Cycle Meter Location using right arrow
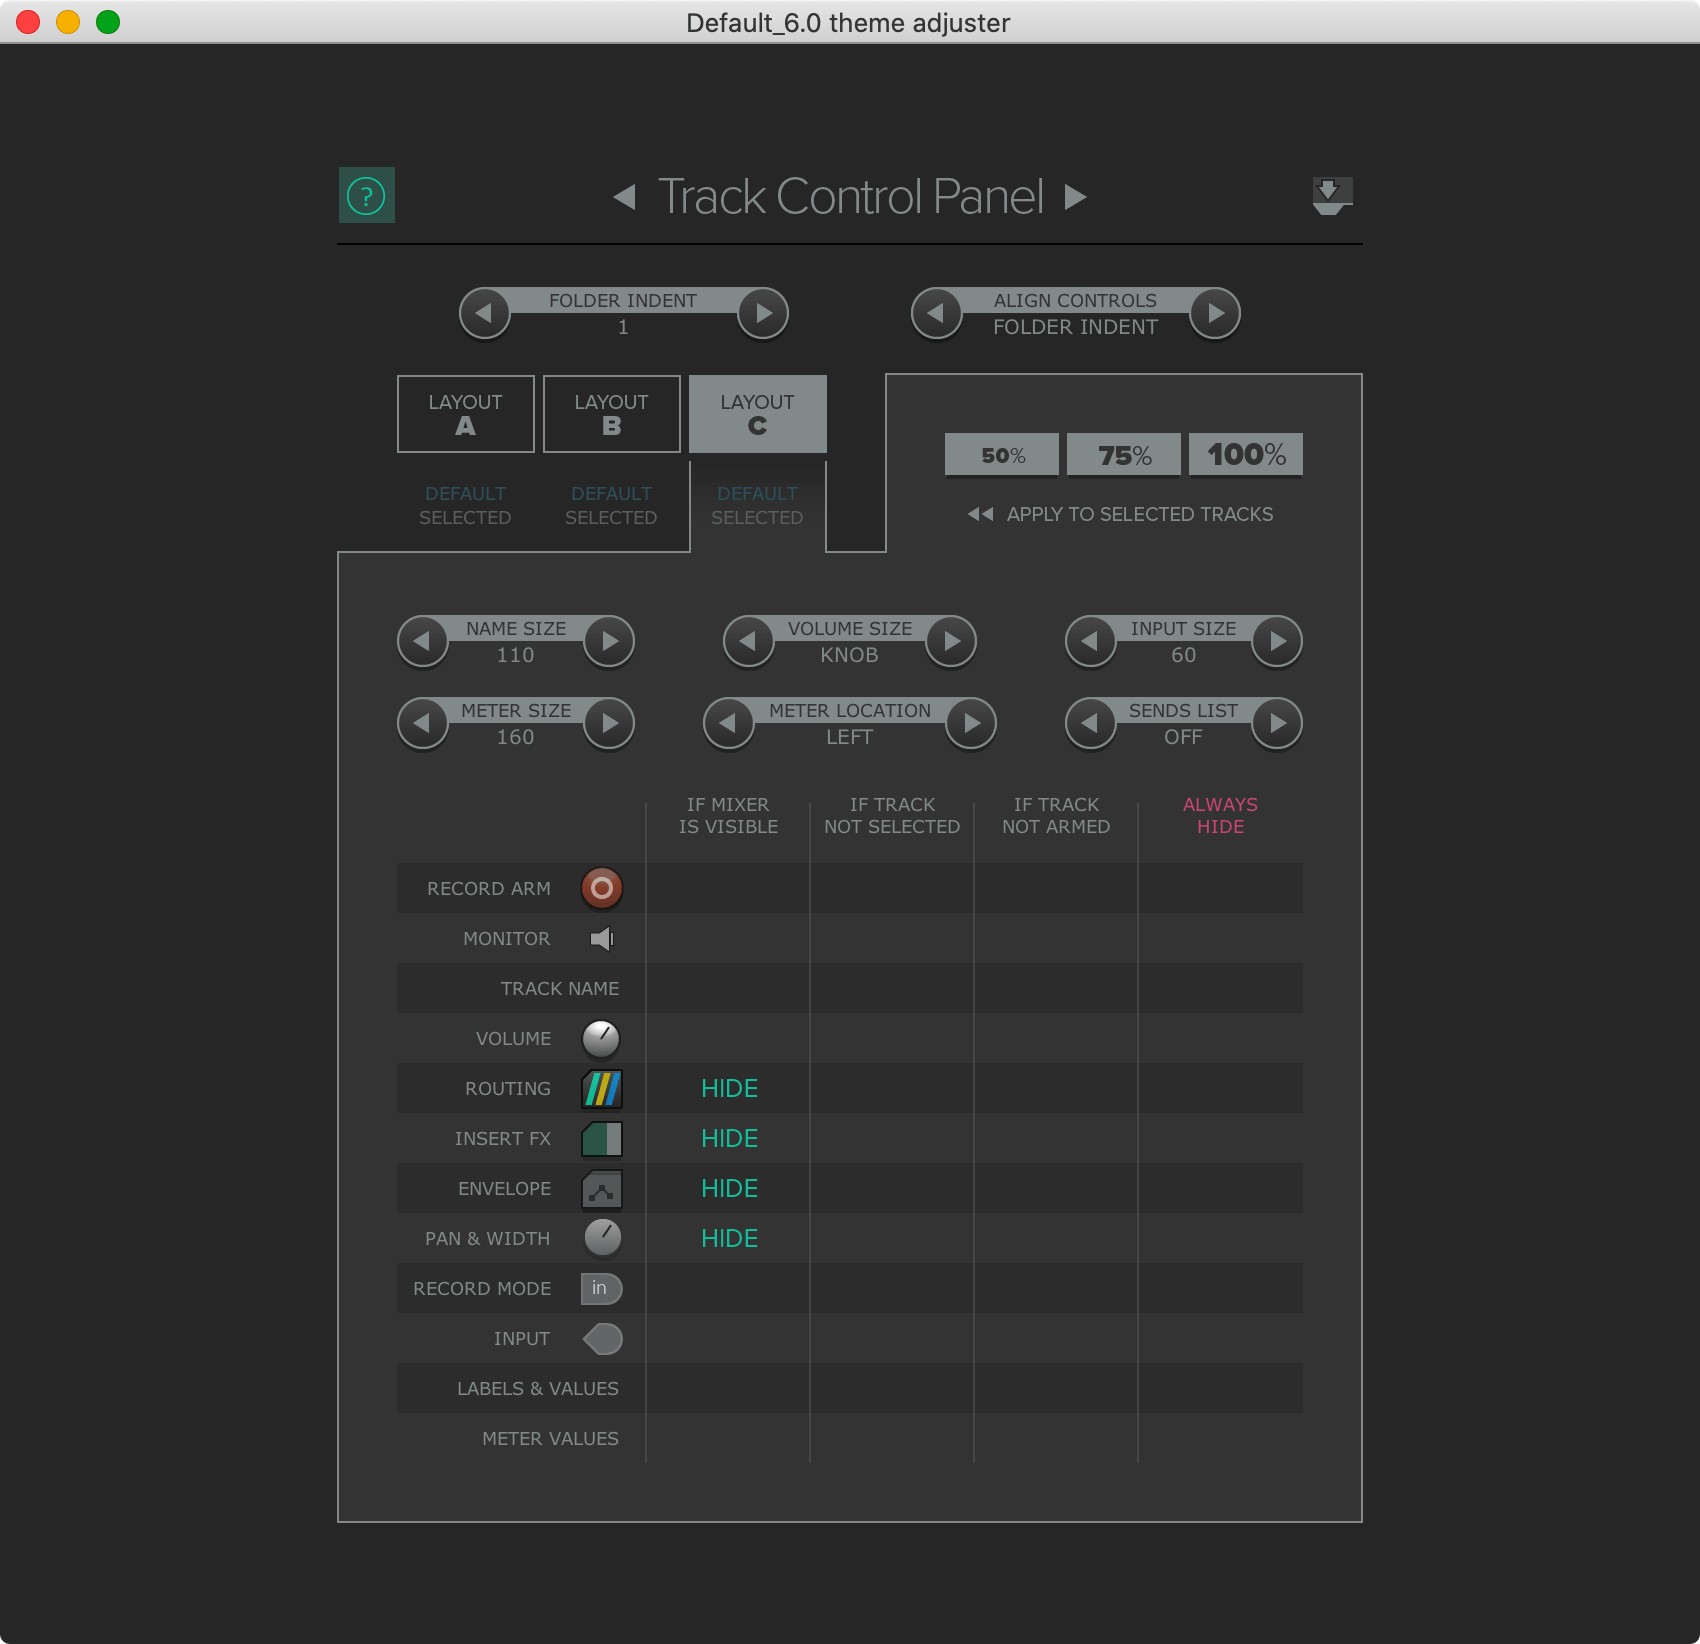 click(971, 723)
